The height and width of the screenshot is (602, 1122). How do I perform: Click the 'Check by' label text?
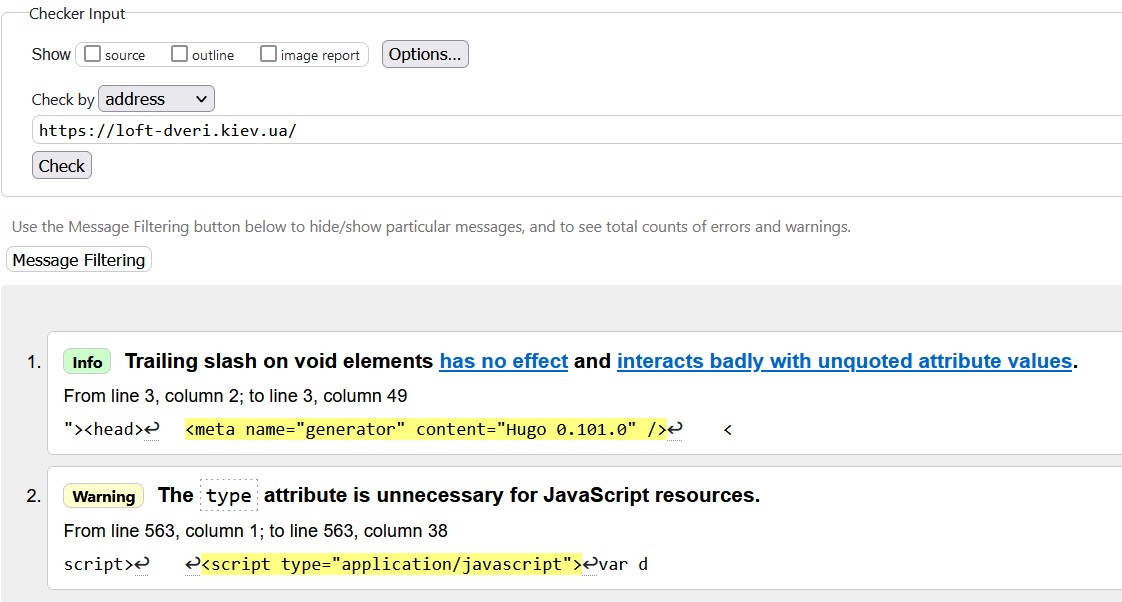point(63,99)
